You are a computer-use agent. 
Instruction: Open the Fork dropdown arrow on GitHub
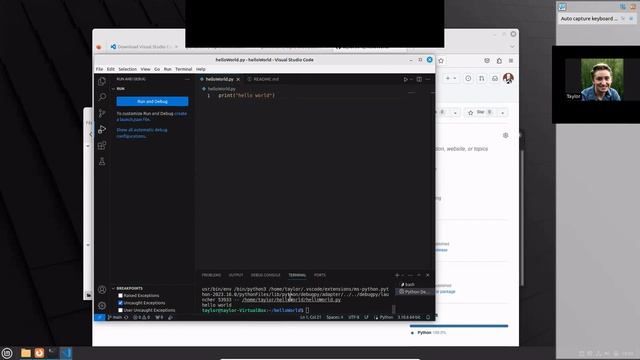tap(455, 113)
